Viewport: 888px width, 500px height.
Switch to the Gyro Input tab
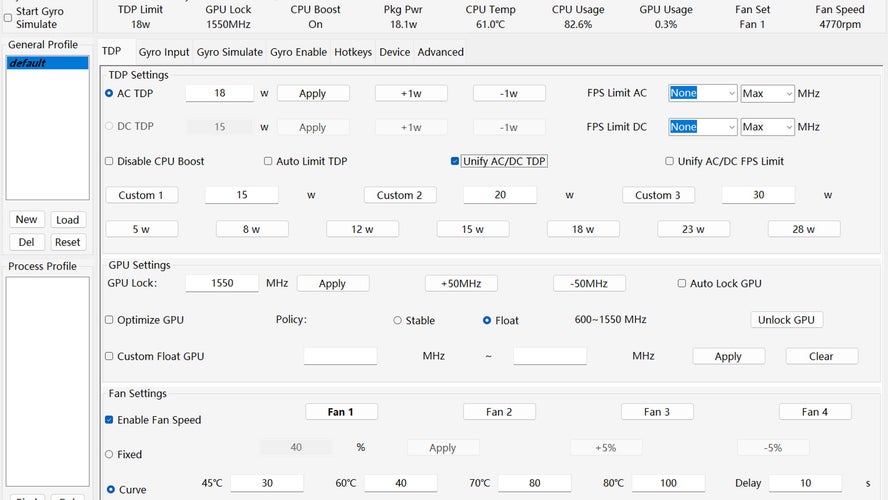pyautogui.click(x=164, y=52)
